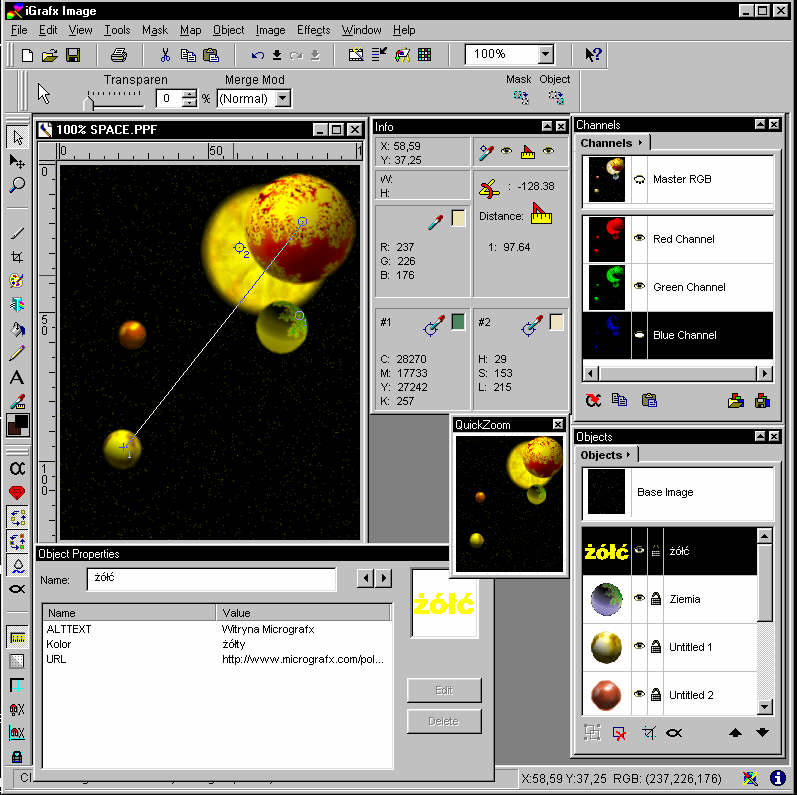This screenshot has width=797, height=795.
Task: Click the Transparency slider
Action: pos(115,100)
